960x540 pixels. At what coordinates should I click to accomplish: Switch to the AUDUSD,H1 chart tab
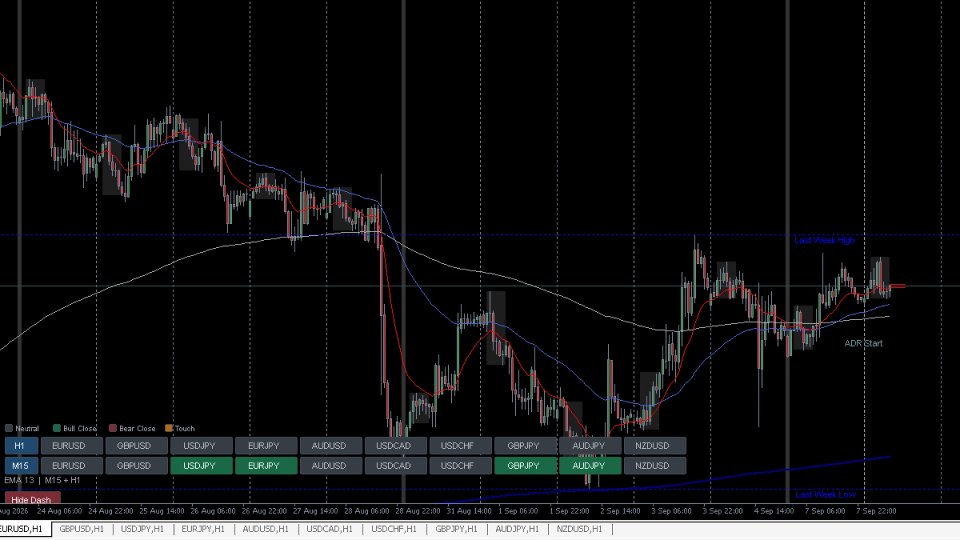coord(265,529)
